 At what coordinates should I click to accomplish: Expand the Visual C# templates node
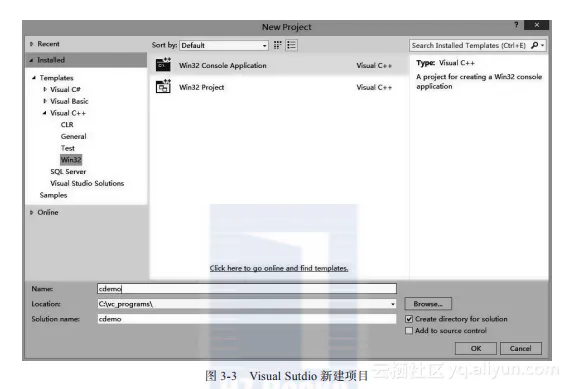point(45,89)
